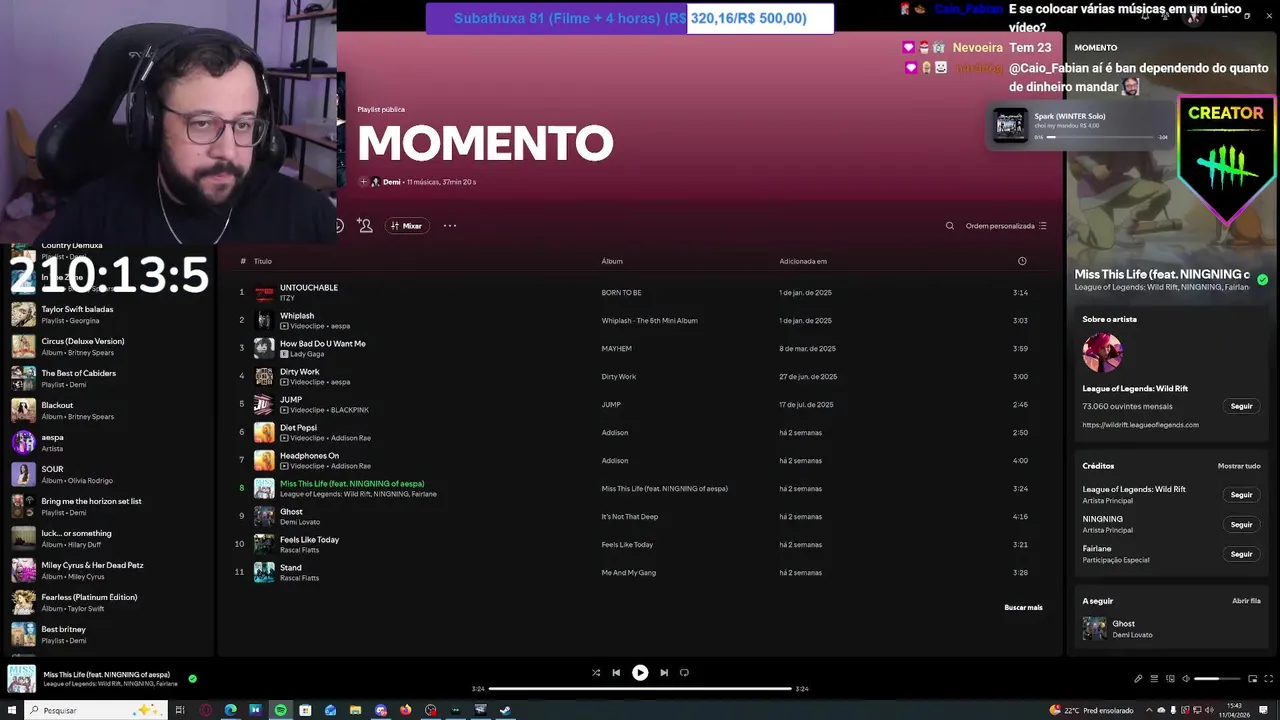Follow Fairlane in the credits section
This screenshot has height=720, width=1280.
coord(1241,554)
